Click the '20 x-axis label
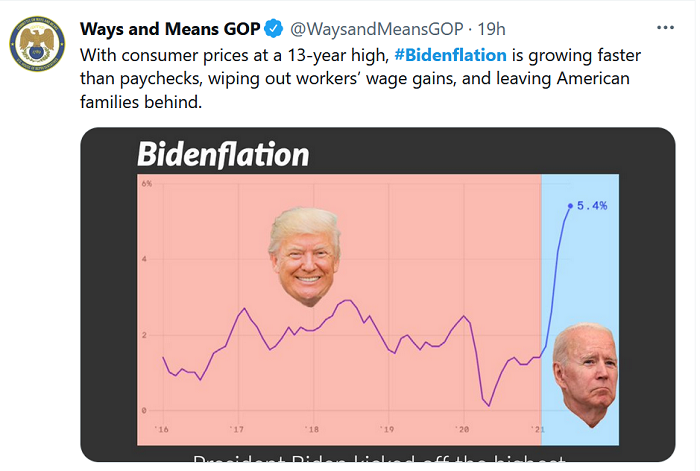The height and width of the screenshot is (471, 700). tap(462, 429)
